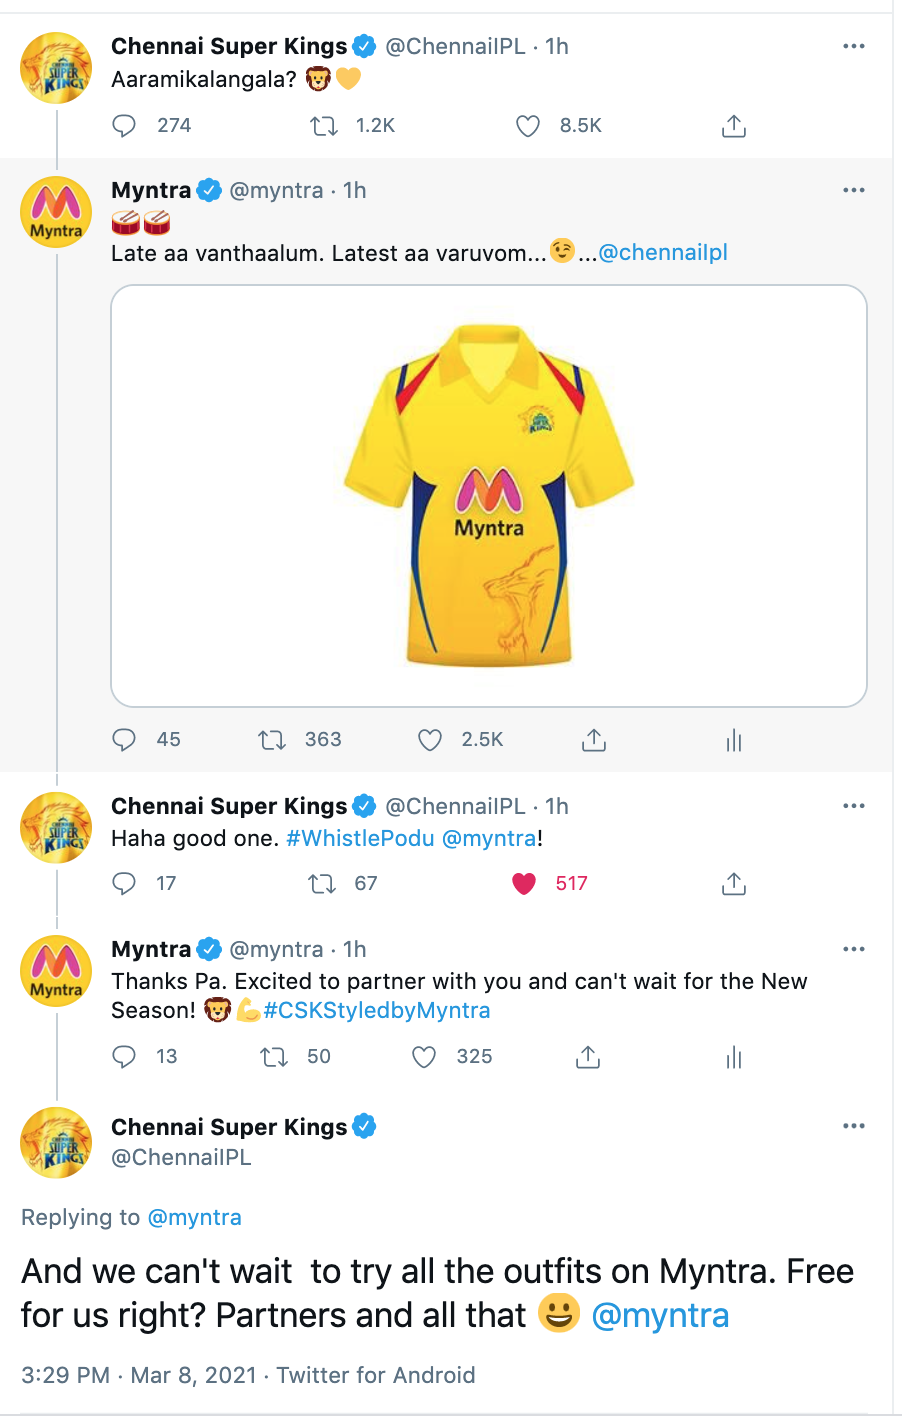View analytics for Myntra's 'Thanks Pa' tweet
This screenshot has height=1420, width=902.
click(734, 1057)
